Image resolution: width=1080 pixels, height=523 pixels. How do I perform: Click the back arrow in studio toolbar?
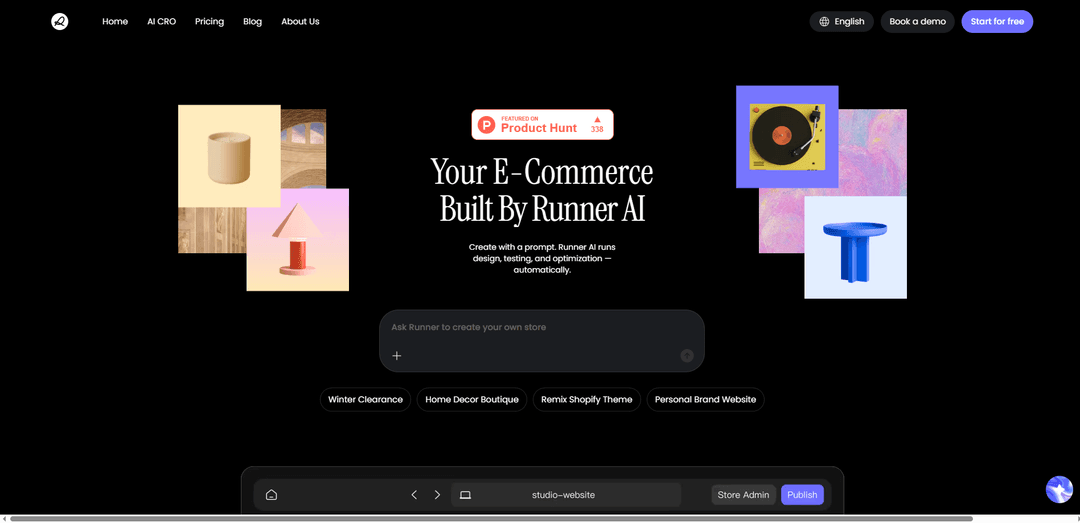pos(414,495)
